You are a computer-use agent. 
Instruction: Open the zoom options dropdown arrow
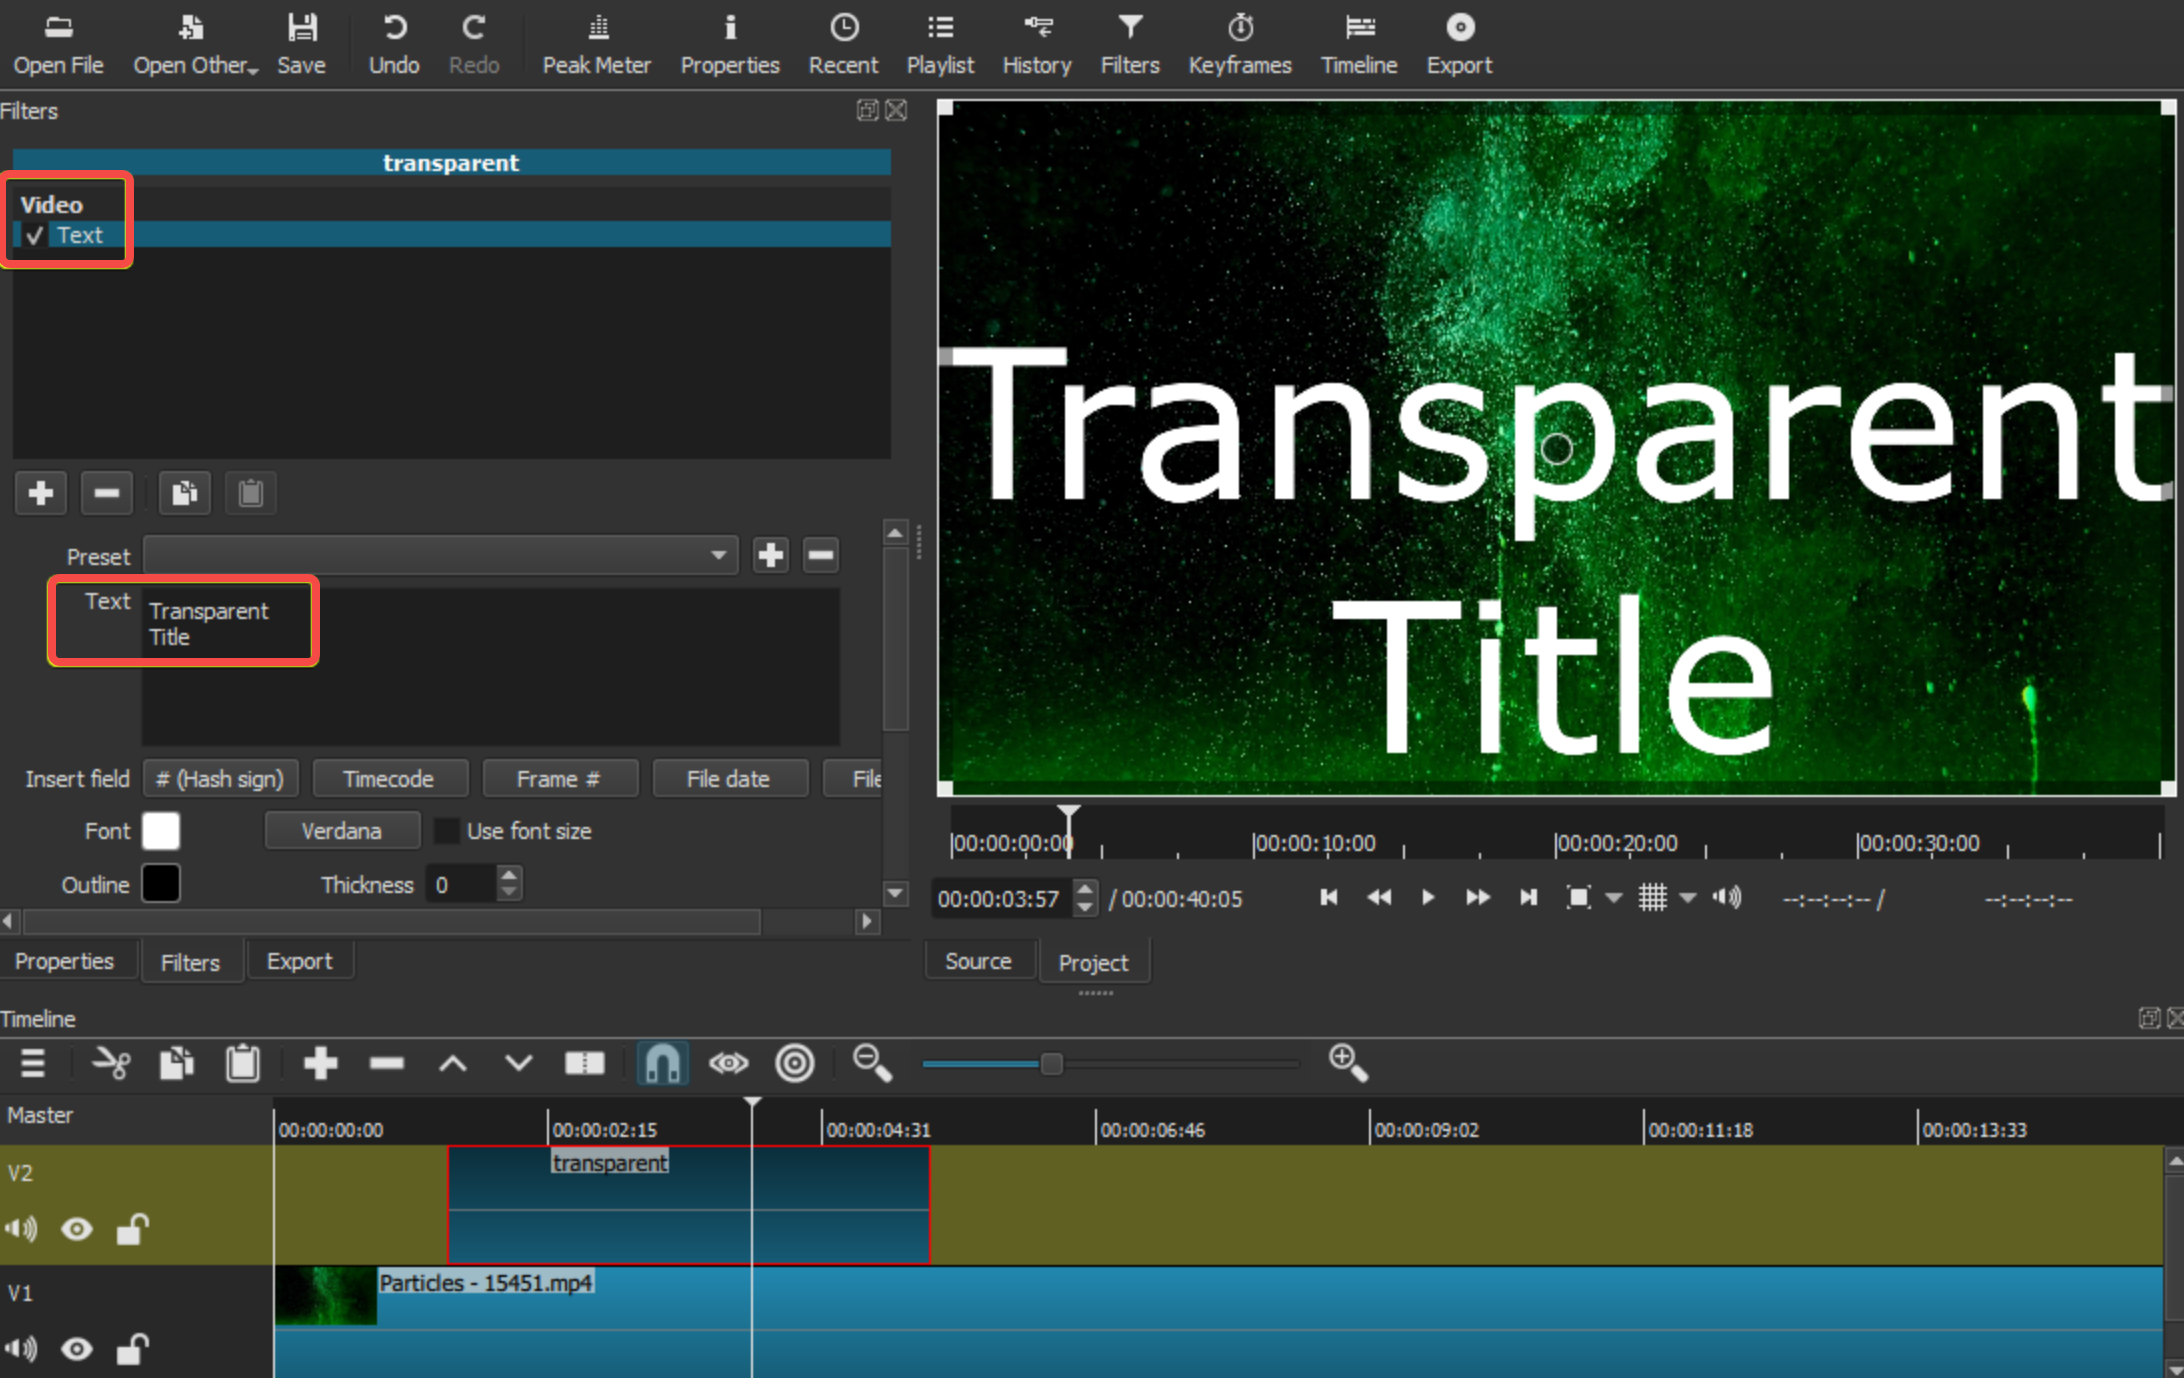[x=1613, y=898]
